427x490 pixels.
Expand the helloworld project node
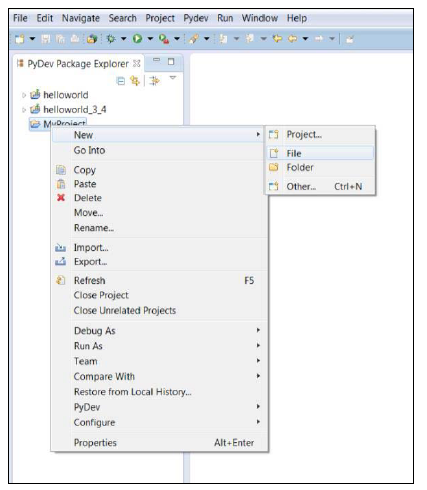24,95
